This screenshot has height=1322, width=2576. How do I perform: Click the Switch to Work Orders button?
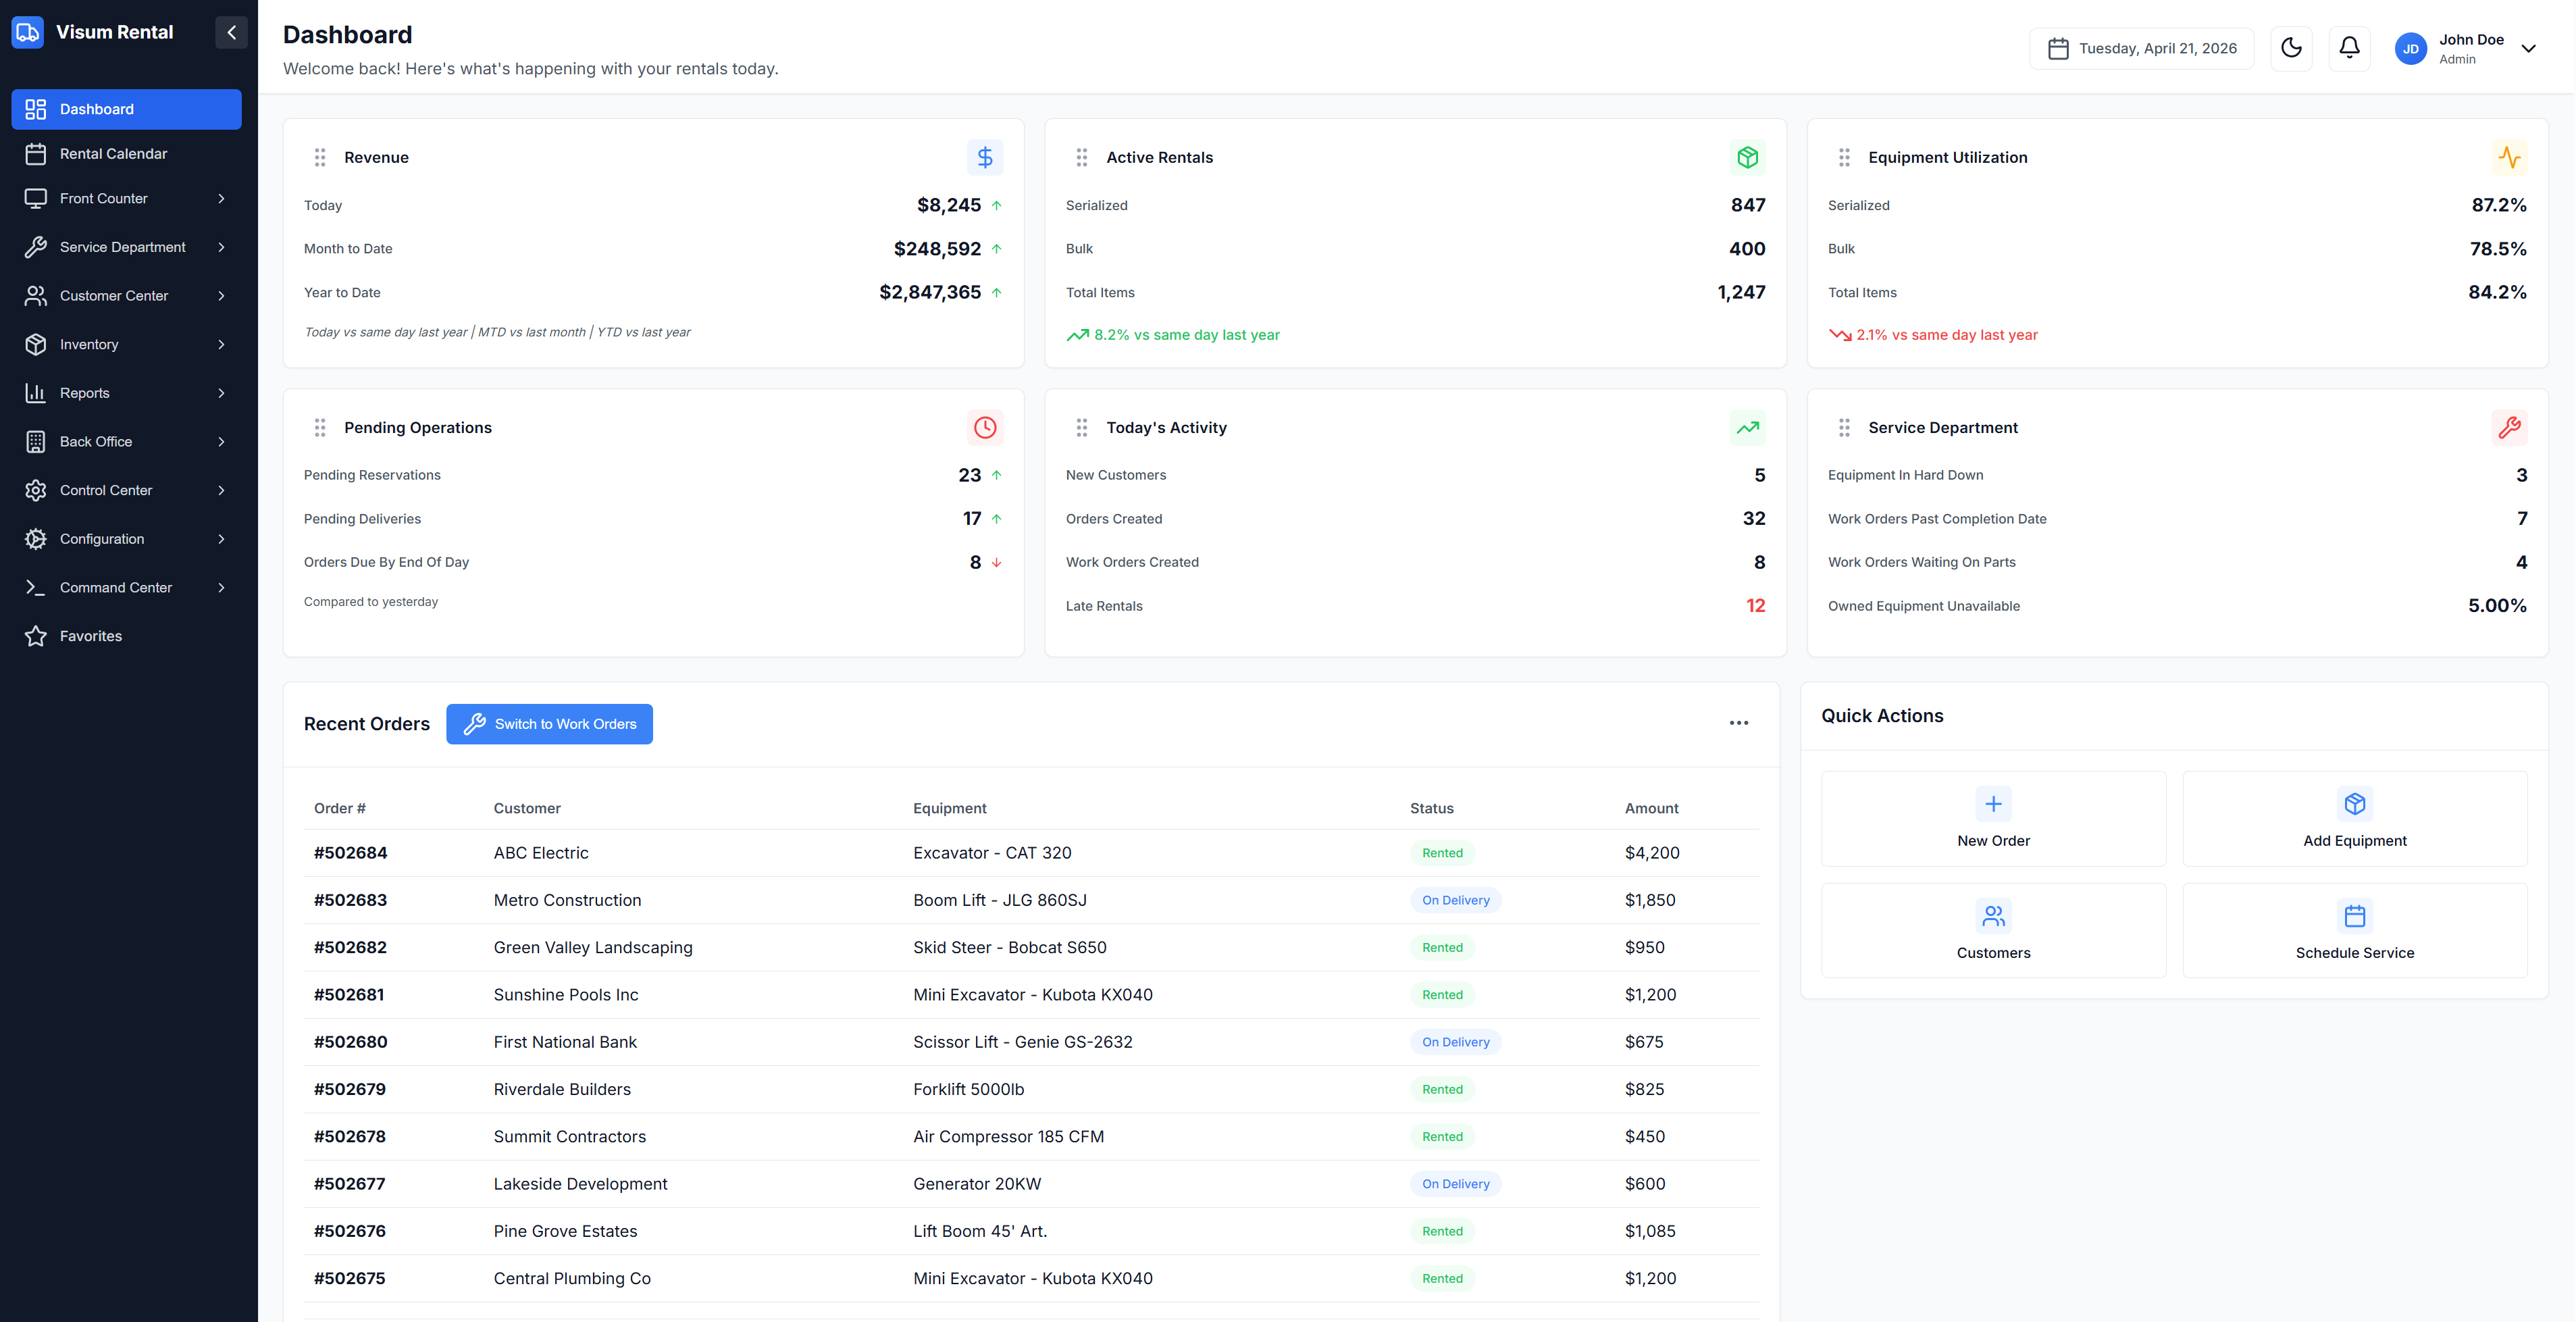(549, 724)
